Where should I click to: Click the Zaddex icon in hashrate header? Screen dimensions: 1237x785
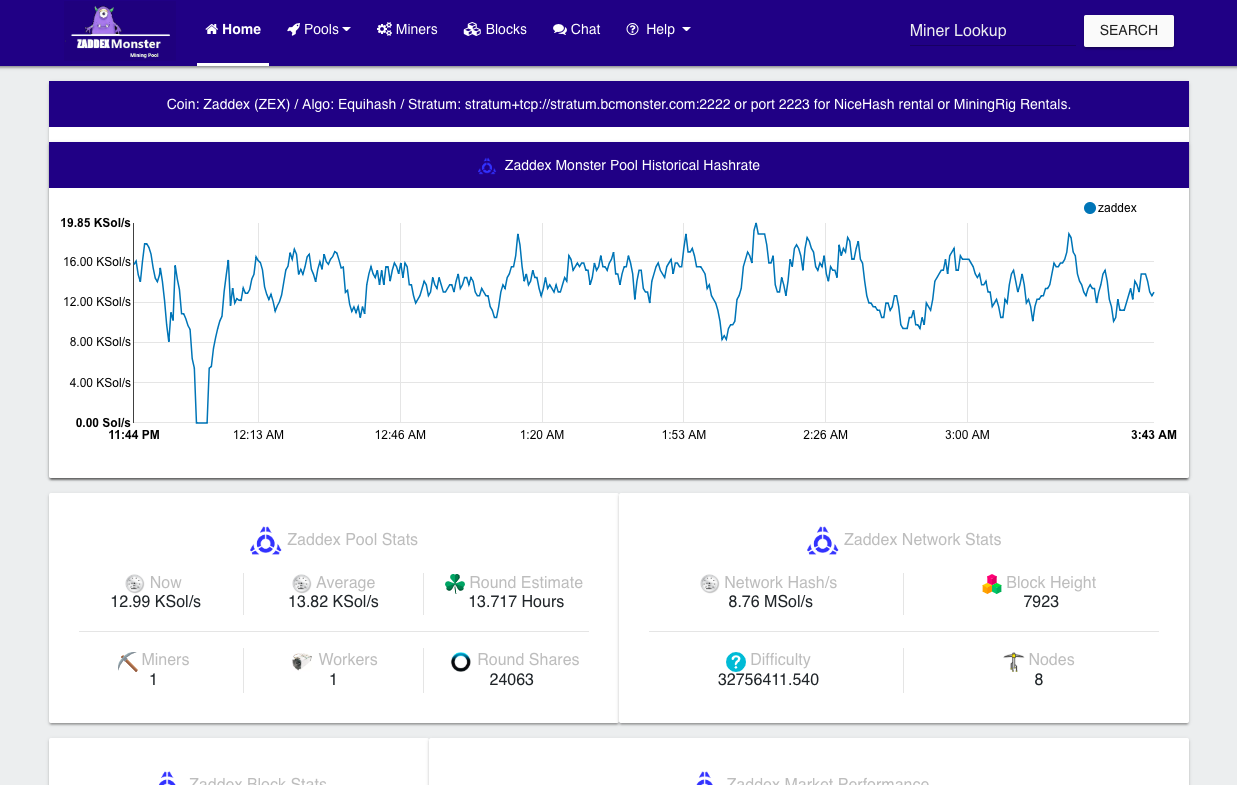pyautogui.click(x=487, y=166)
